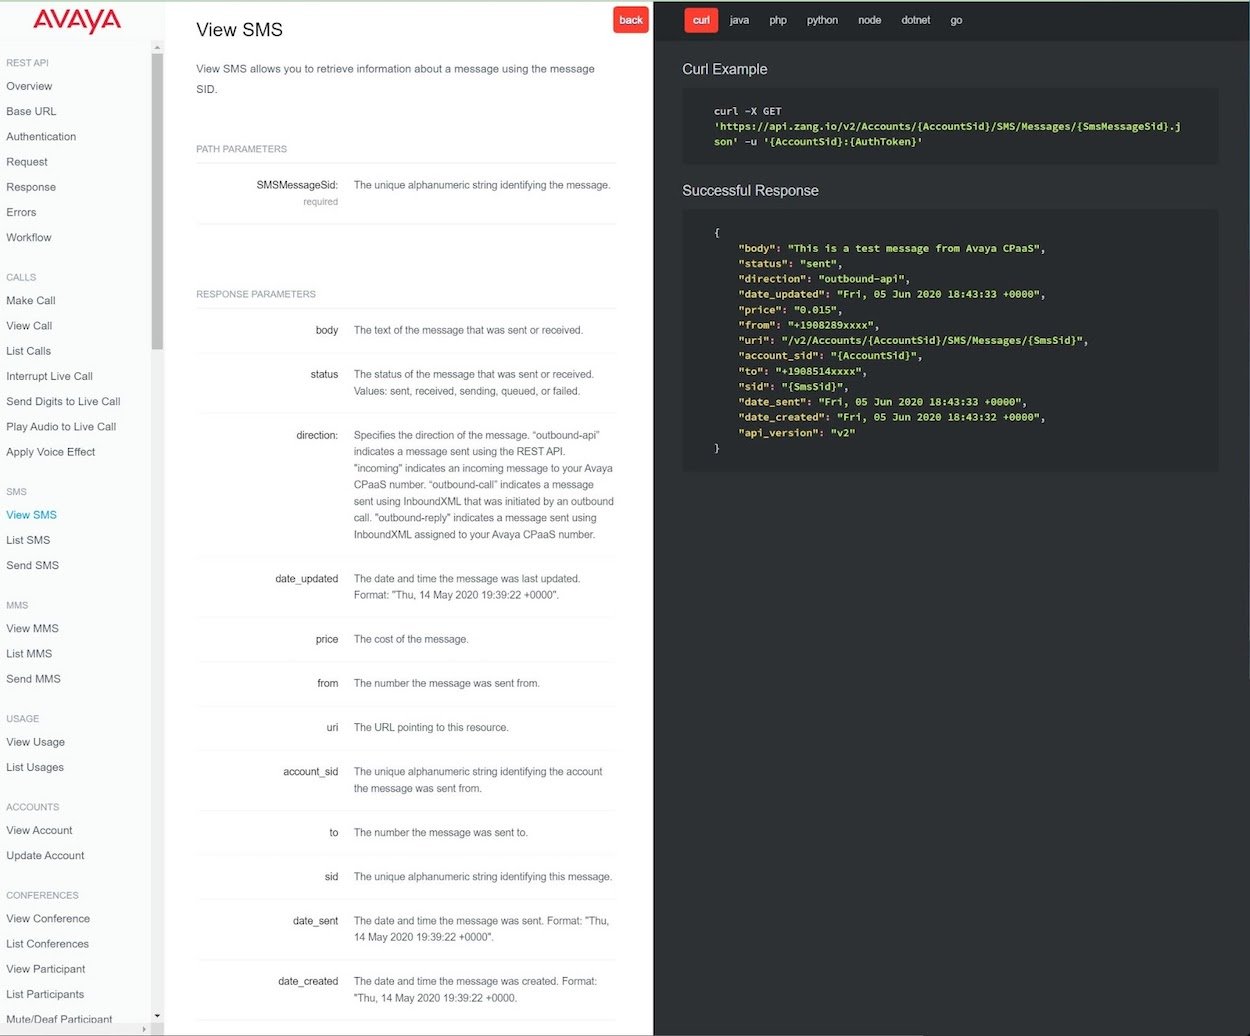Select View SMS in sidebar
The height and width of the screenshot is (1036, 1250).
click(31, 515)
